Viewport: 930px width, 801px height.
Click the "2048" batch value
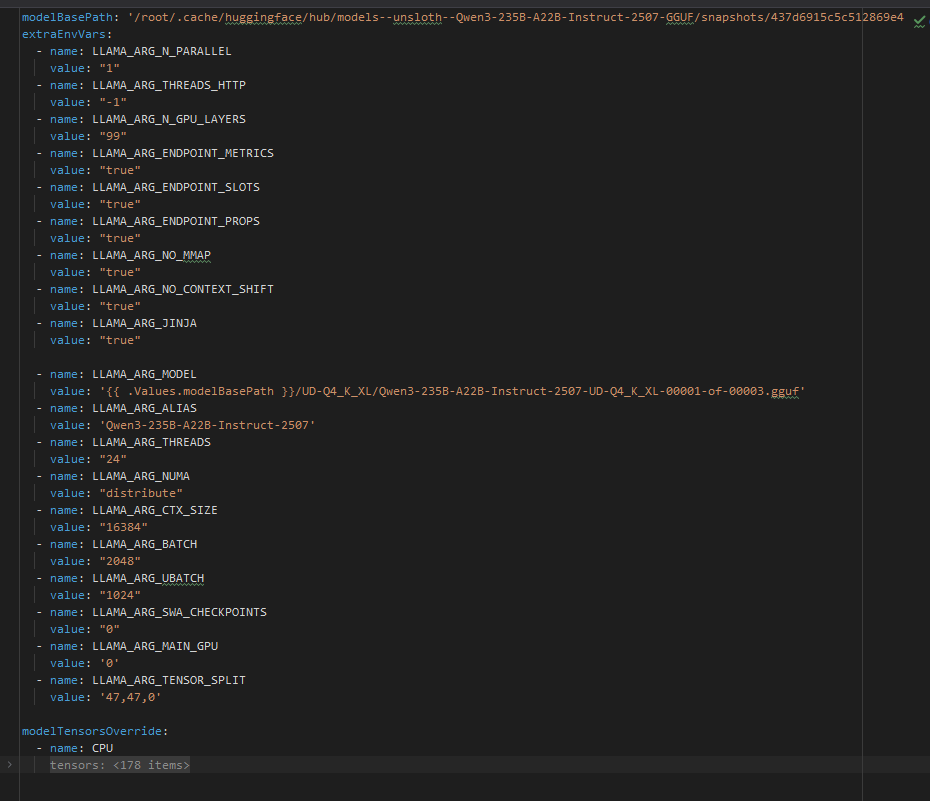[120, 561]
